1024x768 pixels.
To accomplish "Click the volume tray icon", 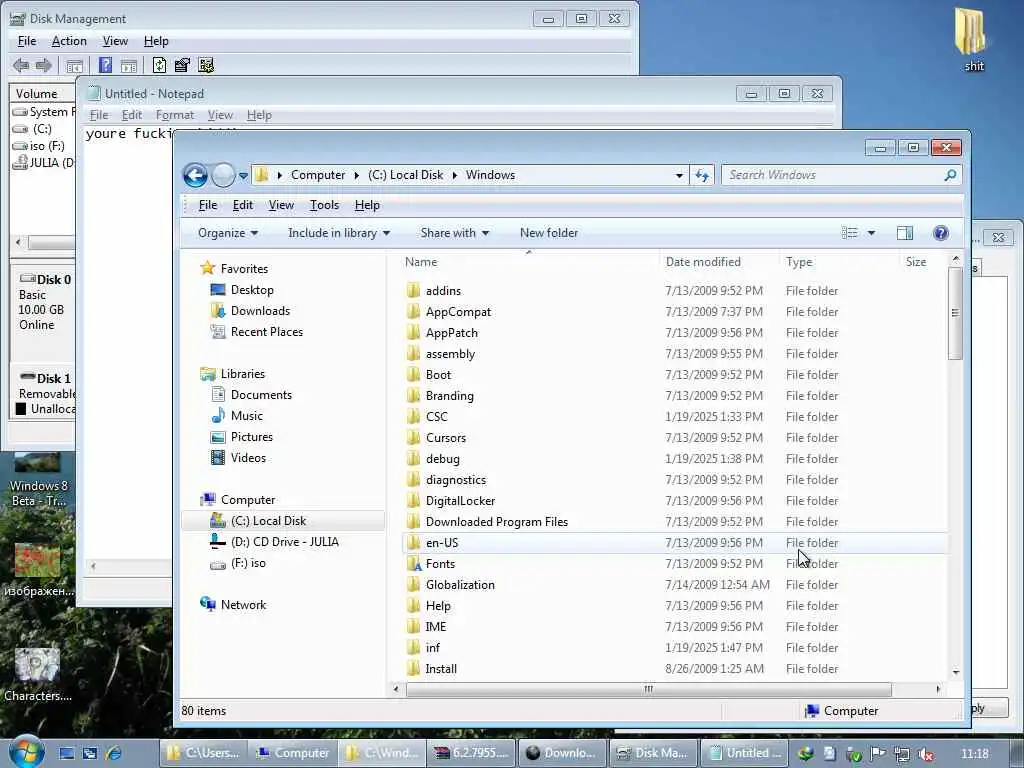I will coord(925,754).
